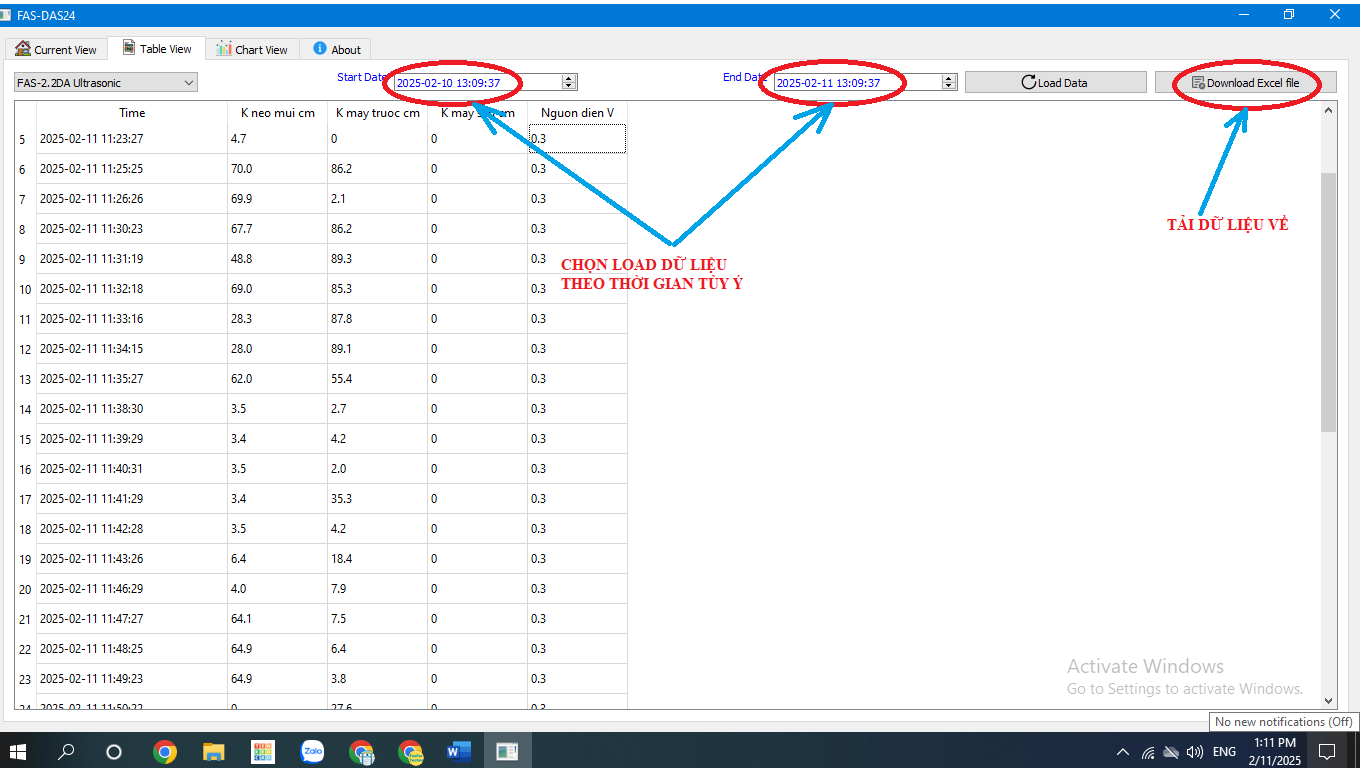Open the Wi-Fi network tray icon
1366x768 pixels.
pos(1148,752)
